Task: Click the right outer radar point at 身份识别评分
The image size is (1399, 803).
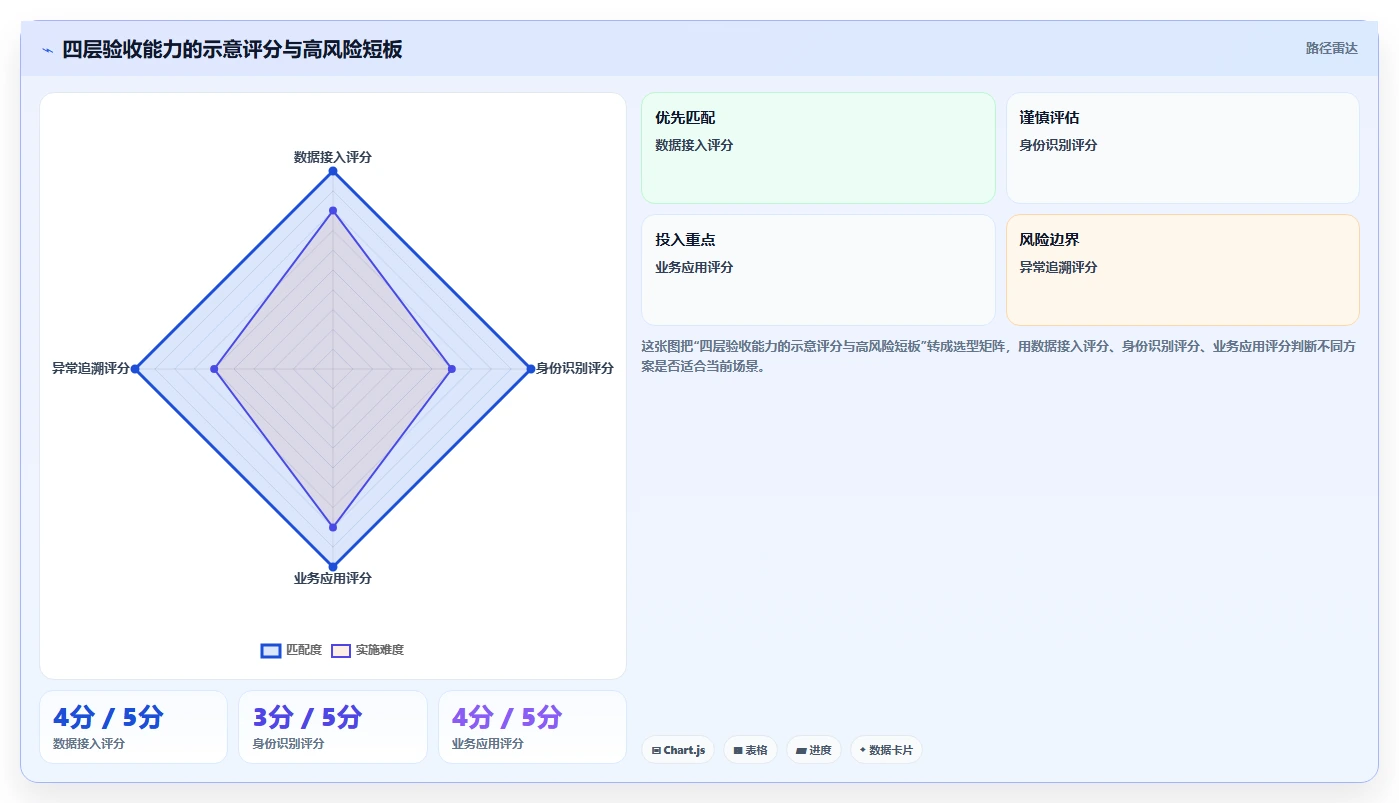Action: pos(530,369)
